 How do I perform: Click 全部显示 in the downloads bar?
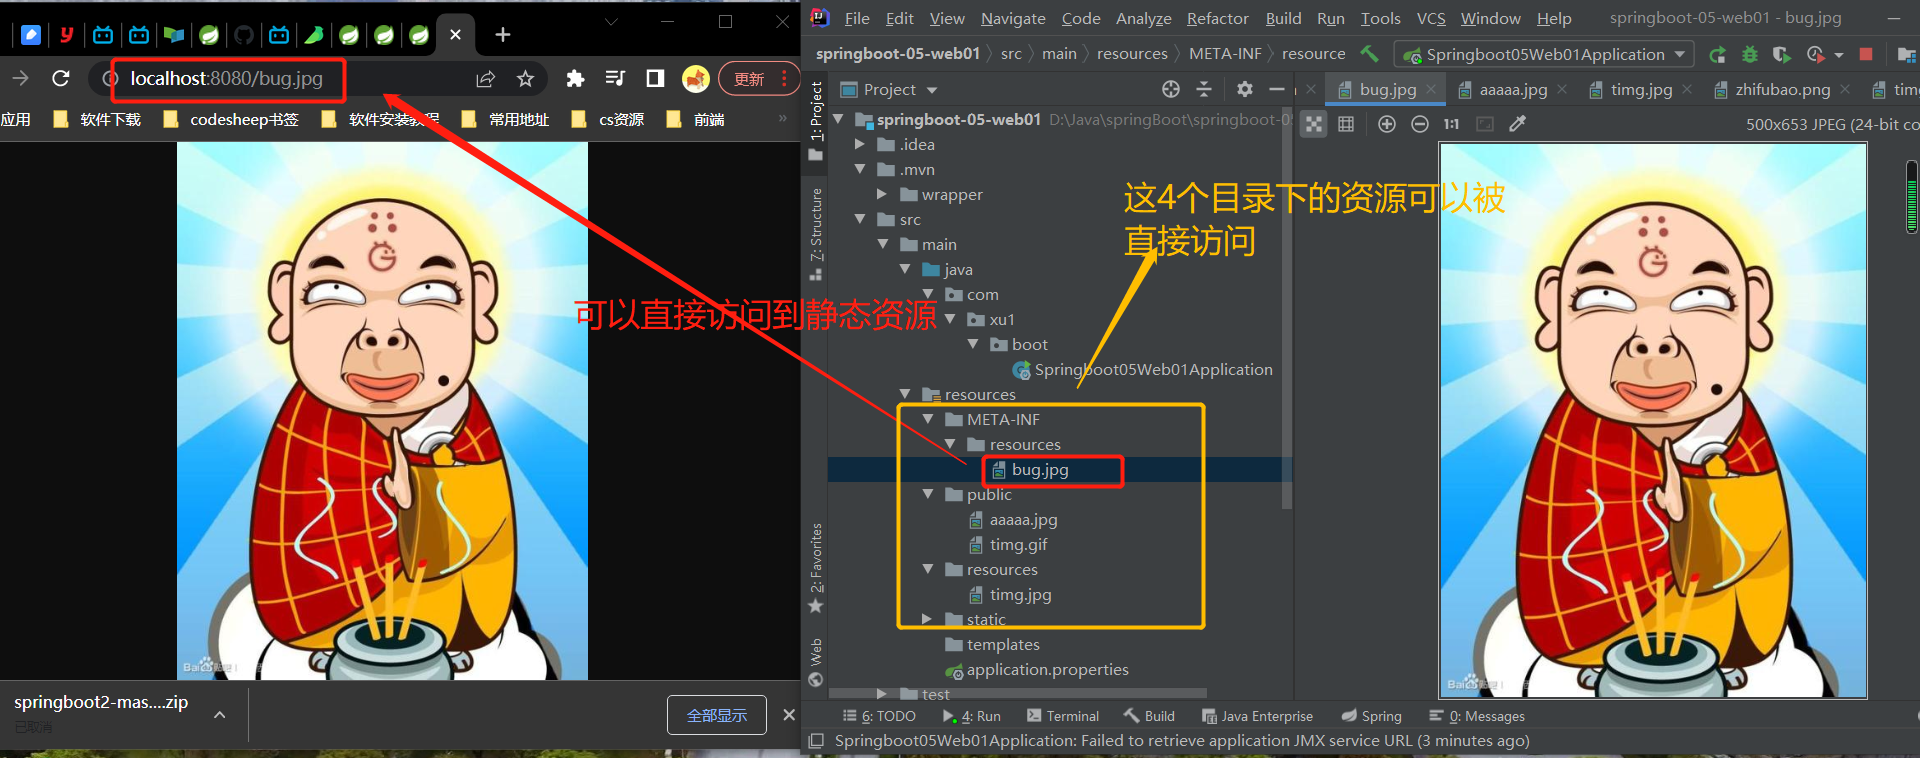coord(717,715)
